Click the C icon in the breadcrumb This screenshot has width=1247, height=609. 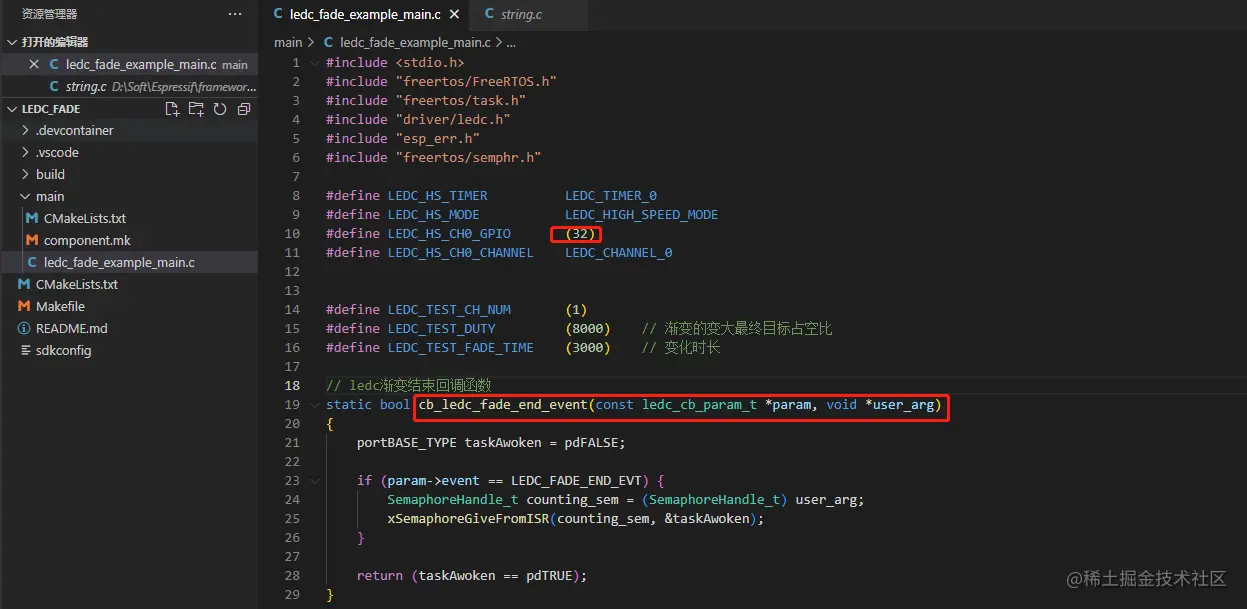[329, 43]
